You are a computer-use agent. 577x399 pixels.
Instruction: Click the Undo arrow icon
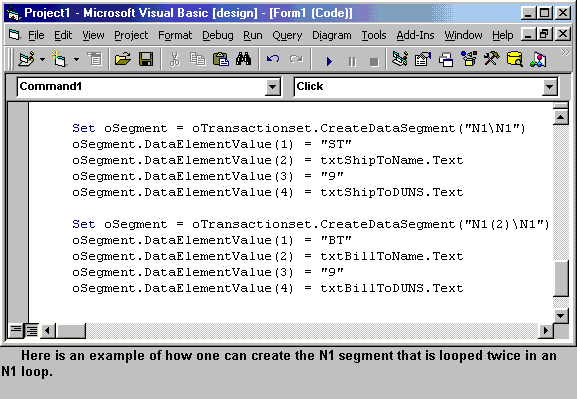[x=273, y=59]
